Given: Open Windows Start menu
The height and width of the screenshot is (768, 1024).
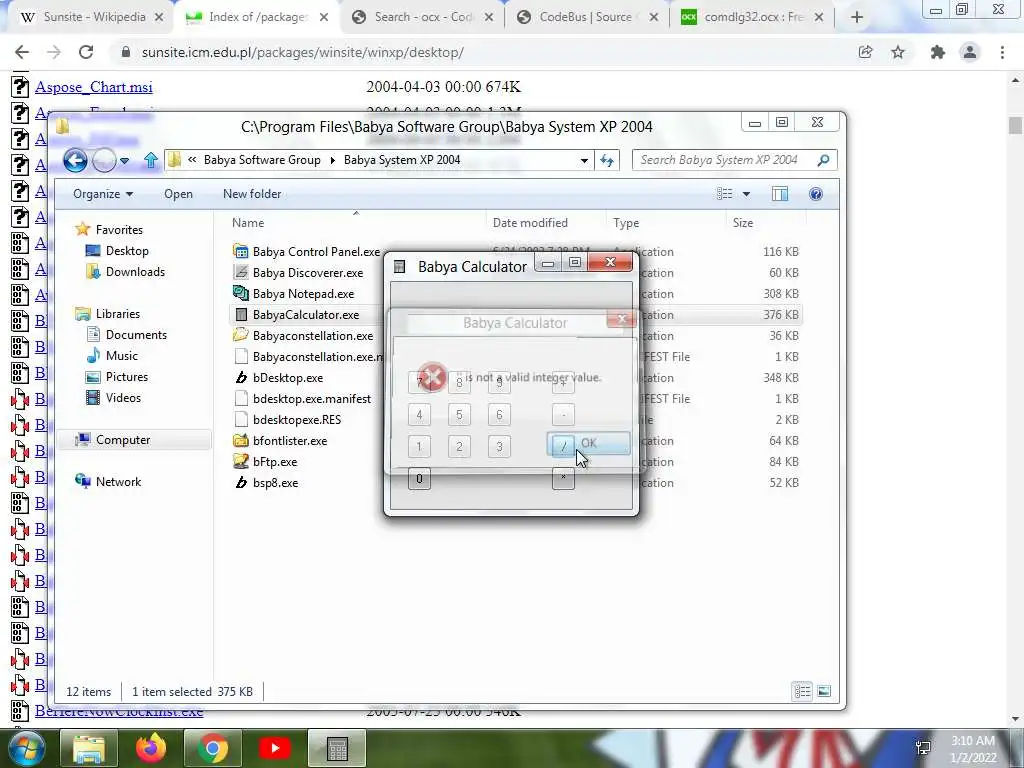Looking at the screenshot, I should pyautogui.click(x=26, y=748).
